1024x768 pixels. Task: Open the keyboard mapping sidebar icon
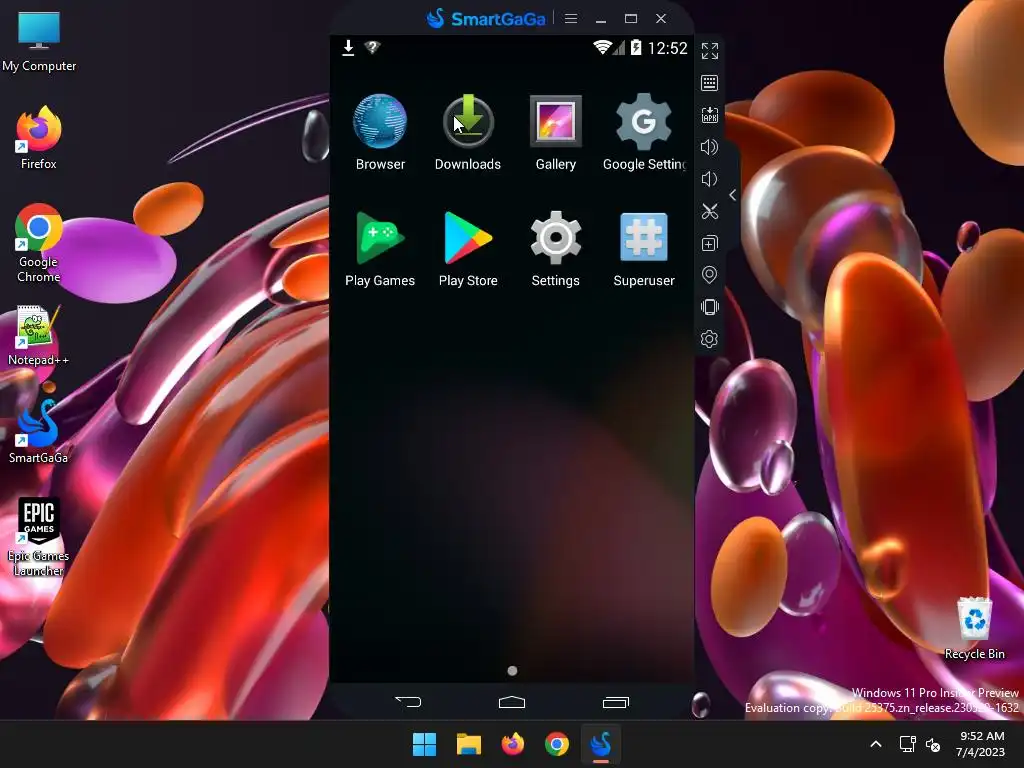click(x=710, y=83)
